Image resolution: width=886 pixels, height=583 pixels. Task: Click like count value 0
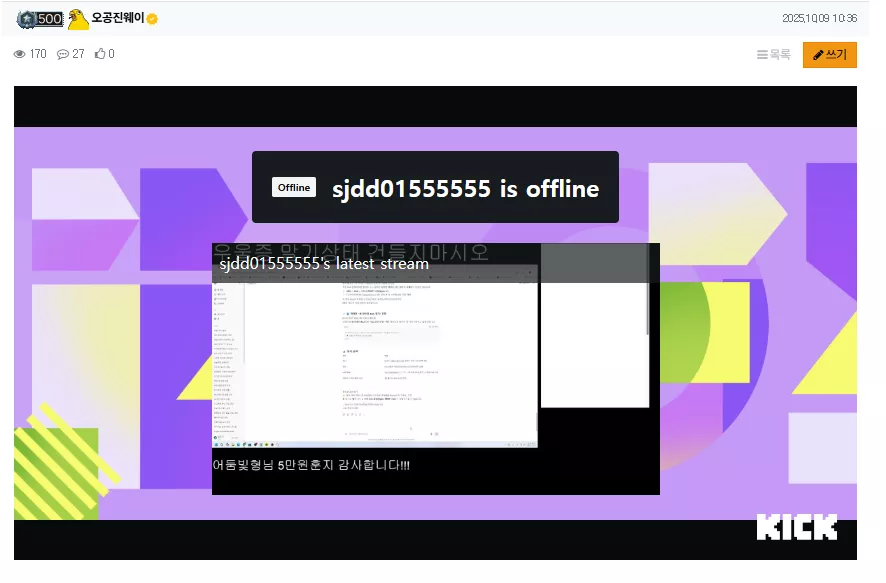(111, 54)
